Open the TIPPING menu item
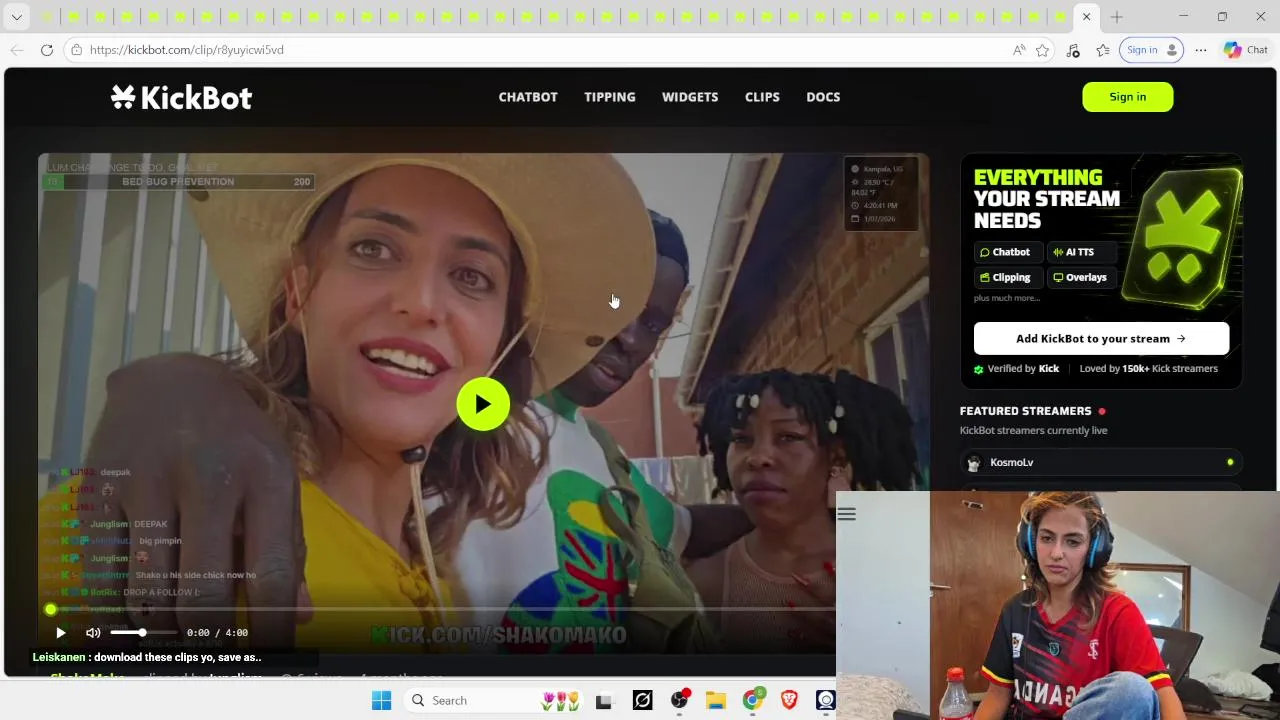1280x720 pixels. tap(610, 97)
